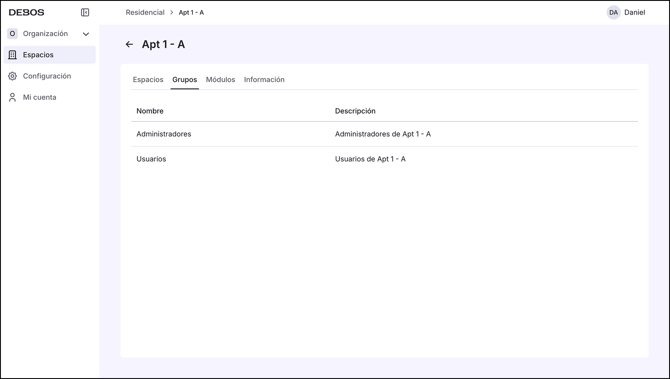The height and width of the screenshot is (379, 670).
Task: Open the Usuarios group row
Action: pyautogui.click(x=385, y=159)
